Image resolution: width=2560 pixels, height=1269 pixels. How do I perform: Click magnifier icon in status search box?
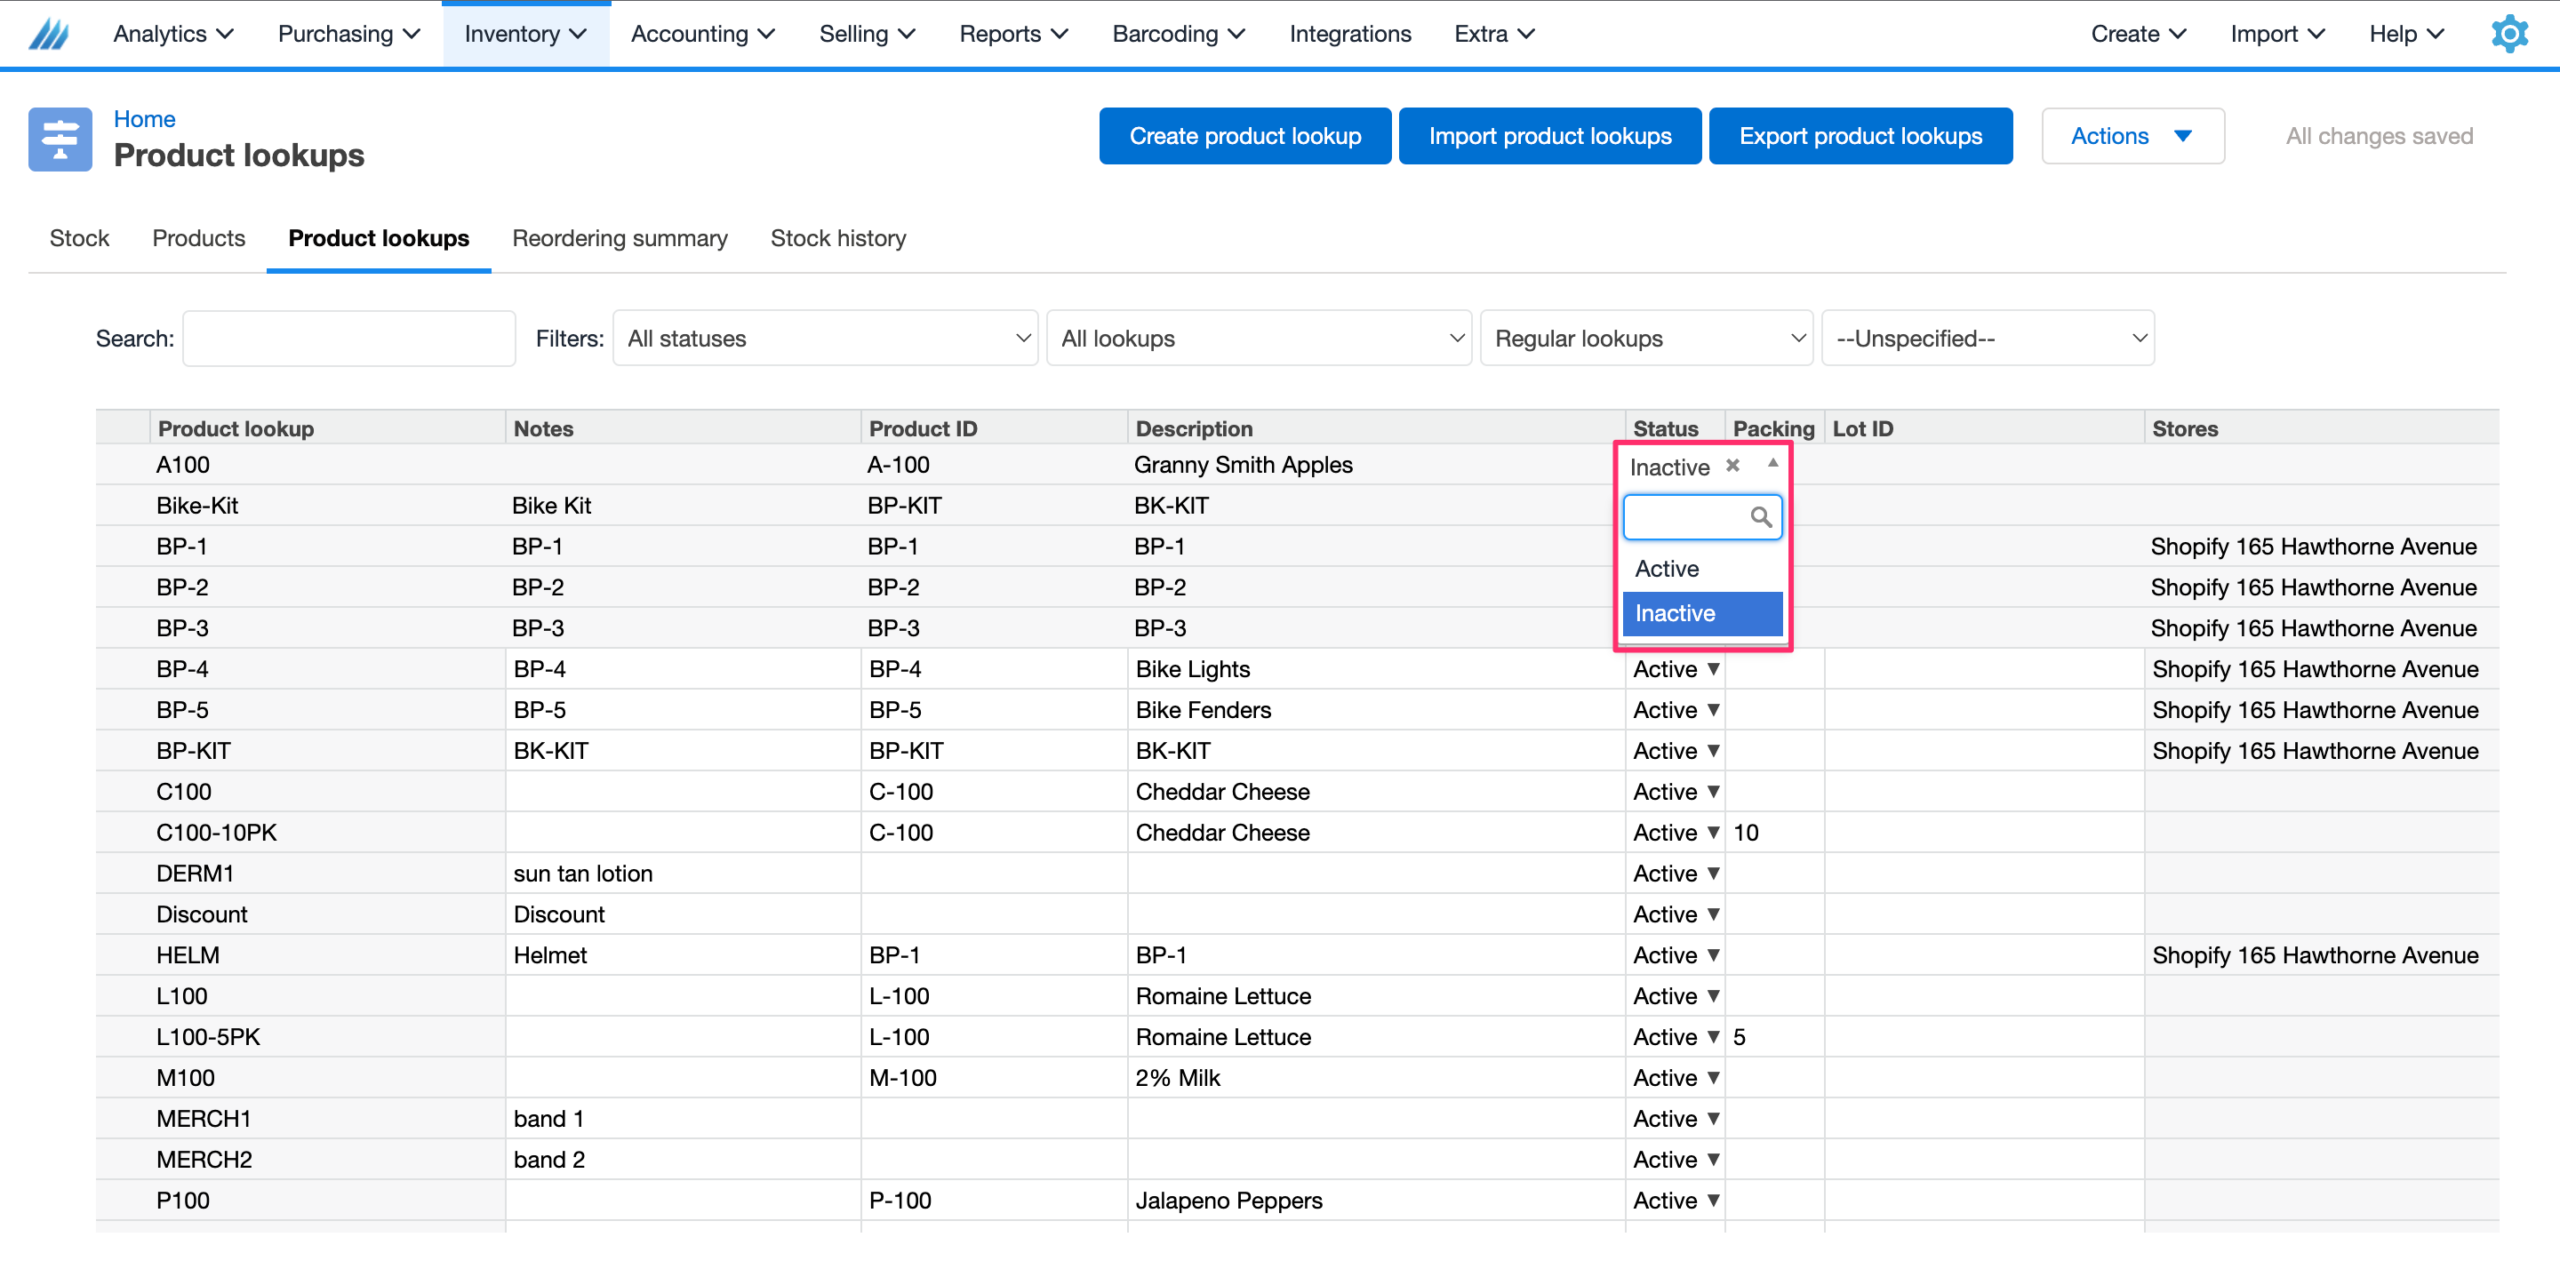tap(1760, 517)
